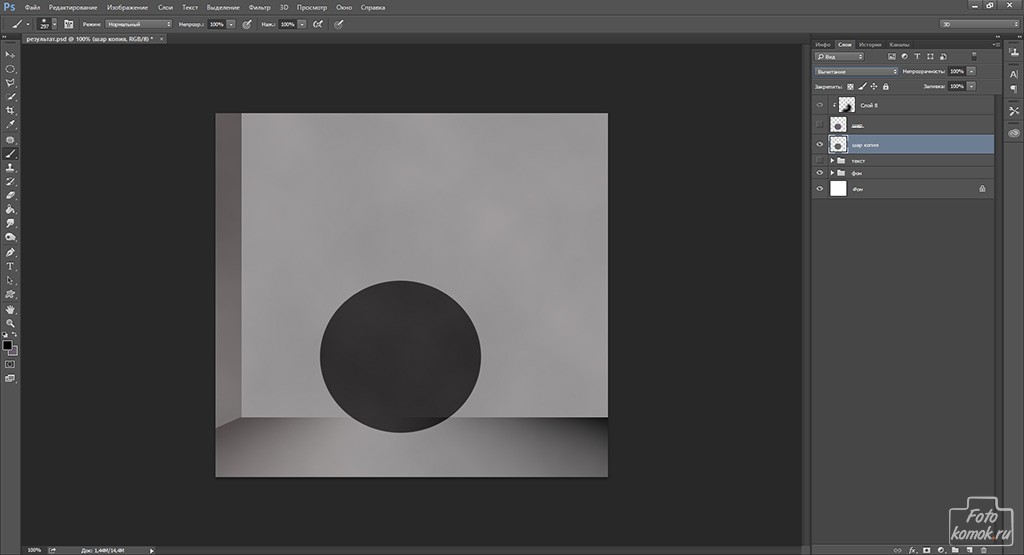Show the hidden текст group
Screen dimensions: 1024x555
[820, 160]
